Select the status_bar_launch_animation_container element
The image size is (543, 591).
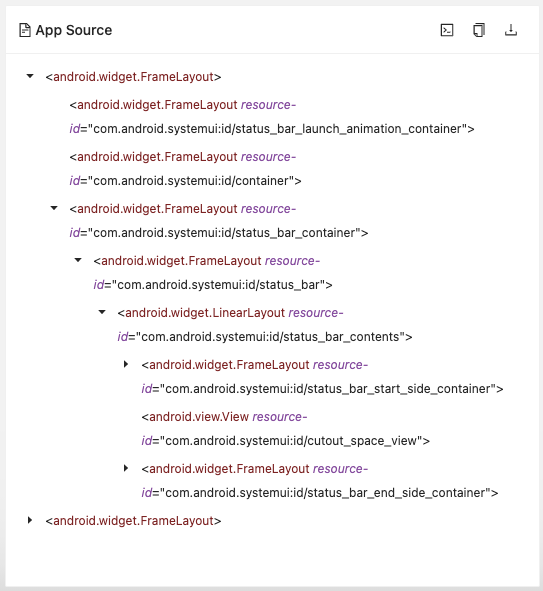click(272, 117)
